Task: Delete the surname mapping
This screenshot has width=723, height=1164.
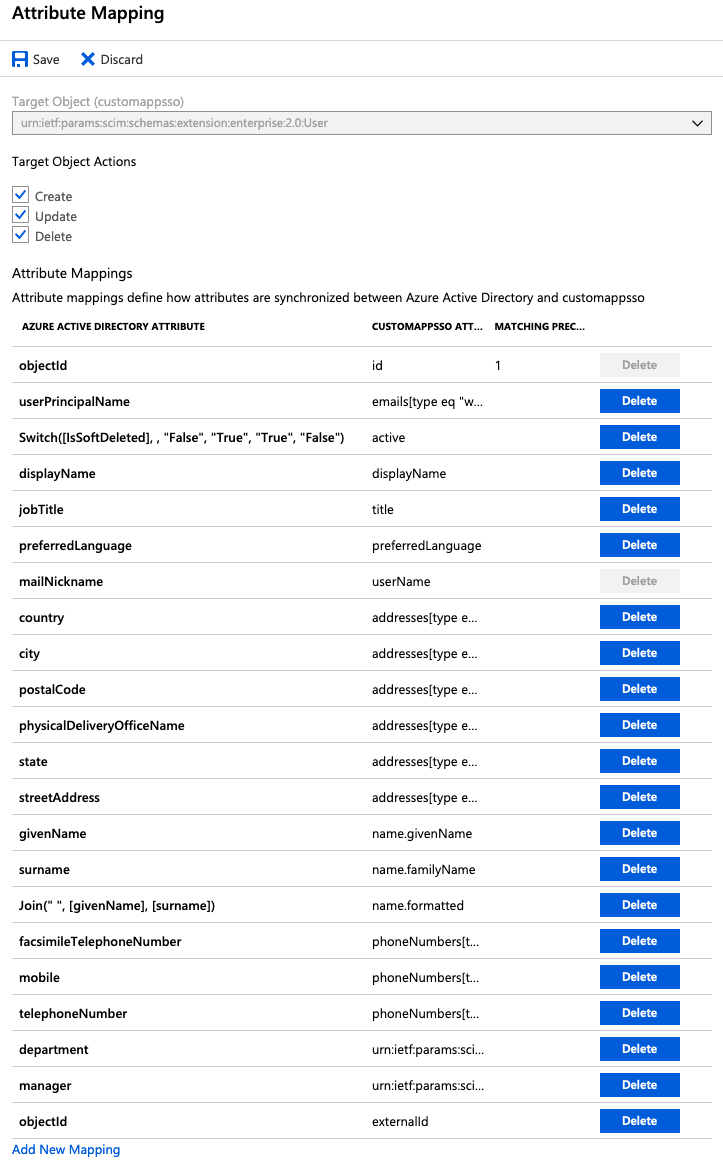Action: tap(639, 869)
